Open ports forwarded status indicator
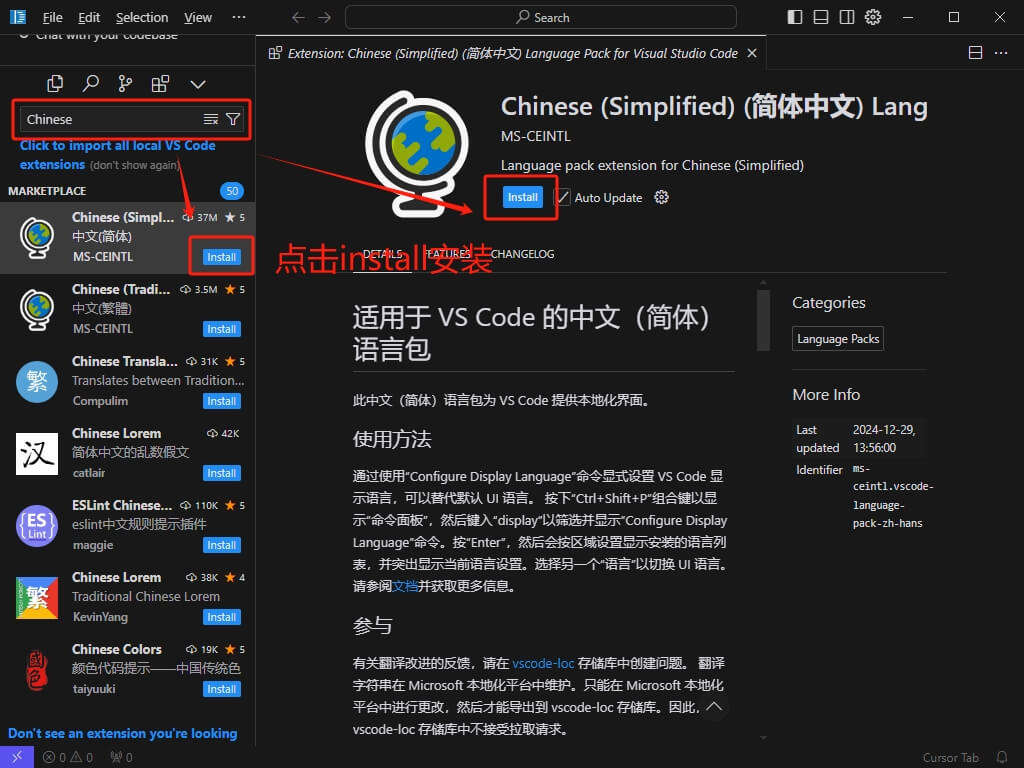Viewport: 1024px width, 768px height. coord(121,758)
